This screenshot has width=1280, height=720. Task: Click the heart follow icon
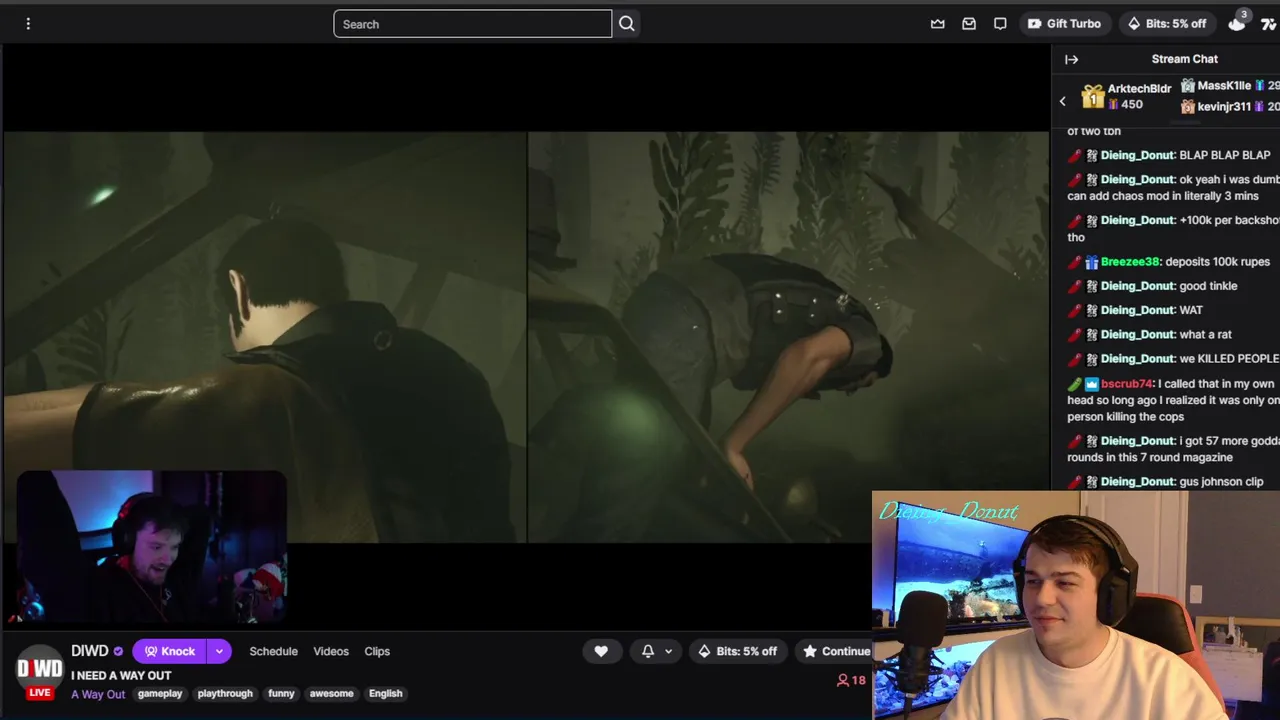coord(601,651)
